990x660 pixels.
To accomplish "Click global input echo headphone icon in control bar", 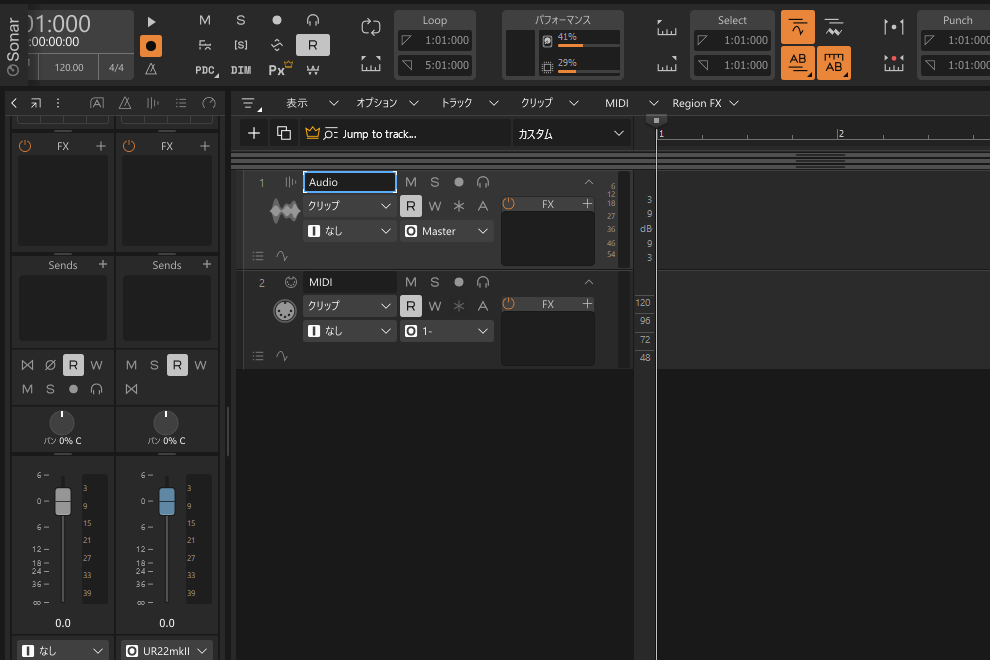I will [x=313, y=20].
